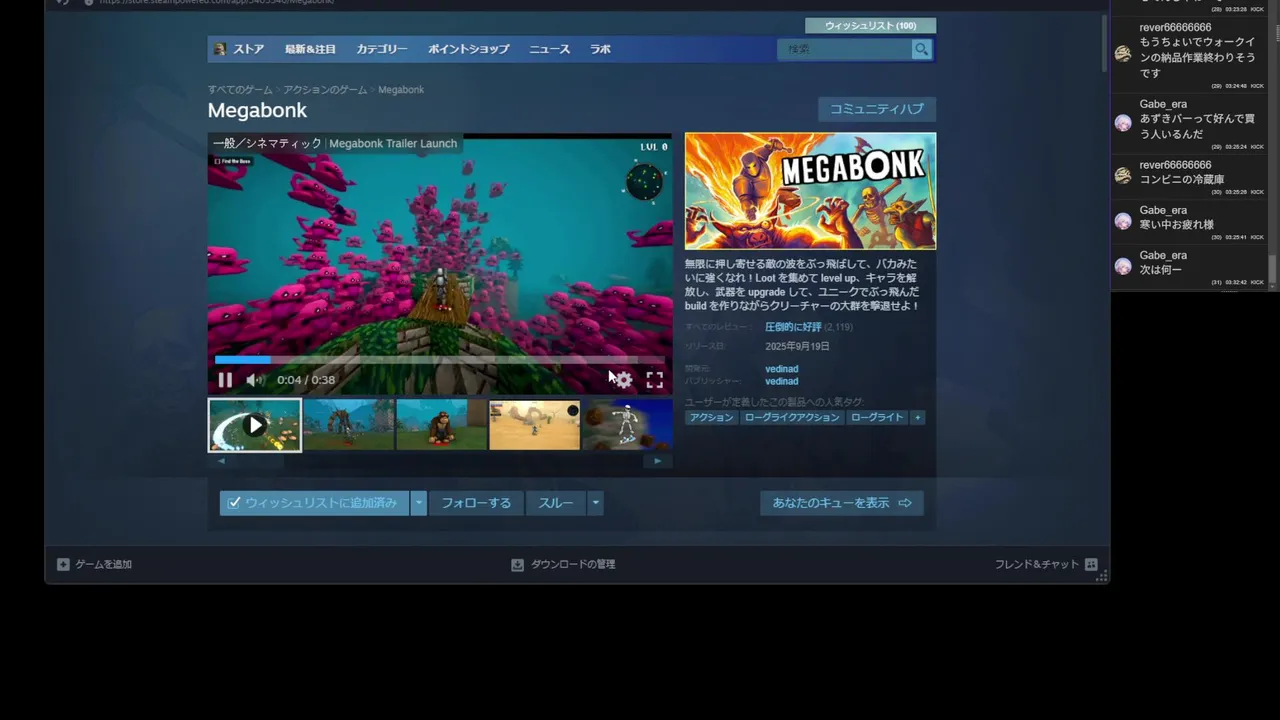Select the fifth thumbnail with skeleton
The height and width of the screenshot is (720, 1280).
tap(627, 425)
